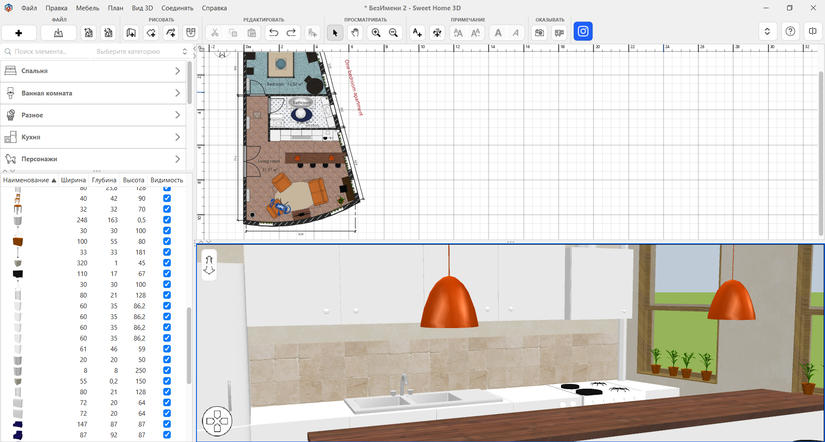The width and height of the screenshot is (825, 442).
Task: Click the second document icon in ФАЙЛ group
Action: pyautogui.click(x=108, y=33)
